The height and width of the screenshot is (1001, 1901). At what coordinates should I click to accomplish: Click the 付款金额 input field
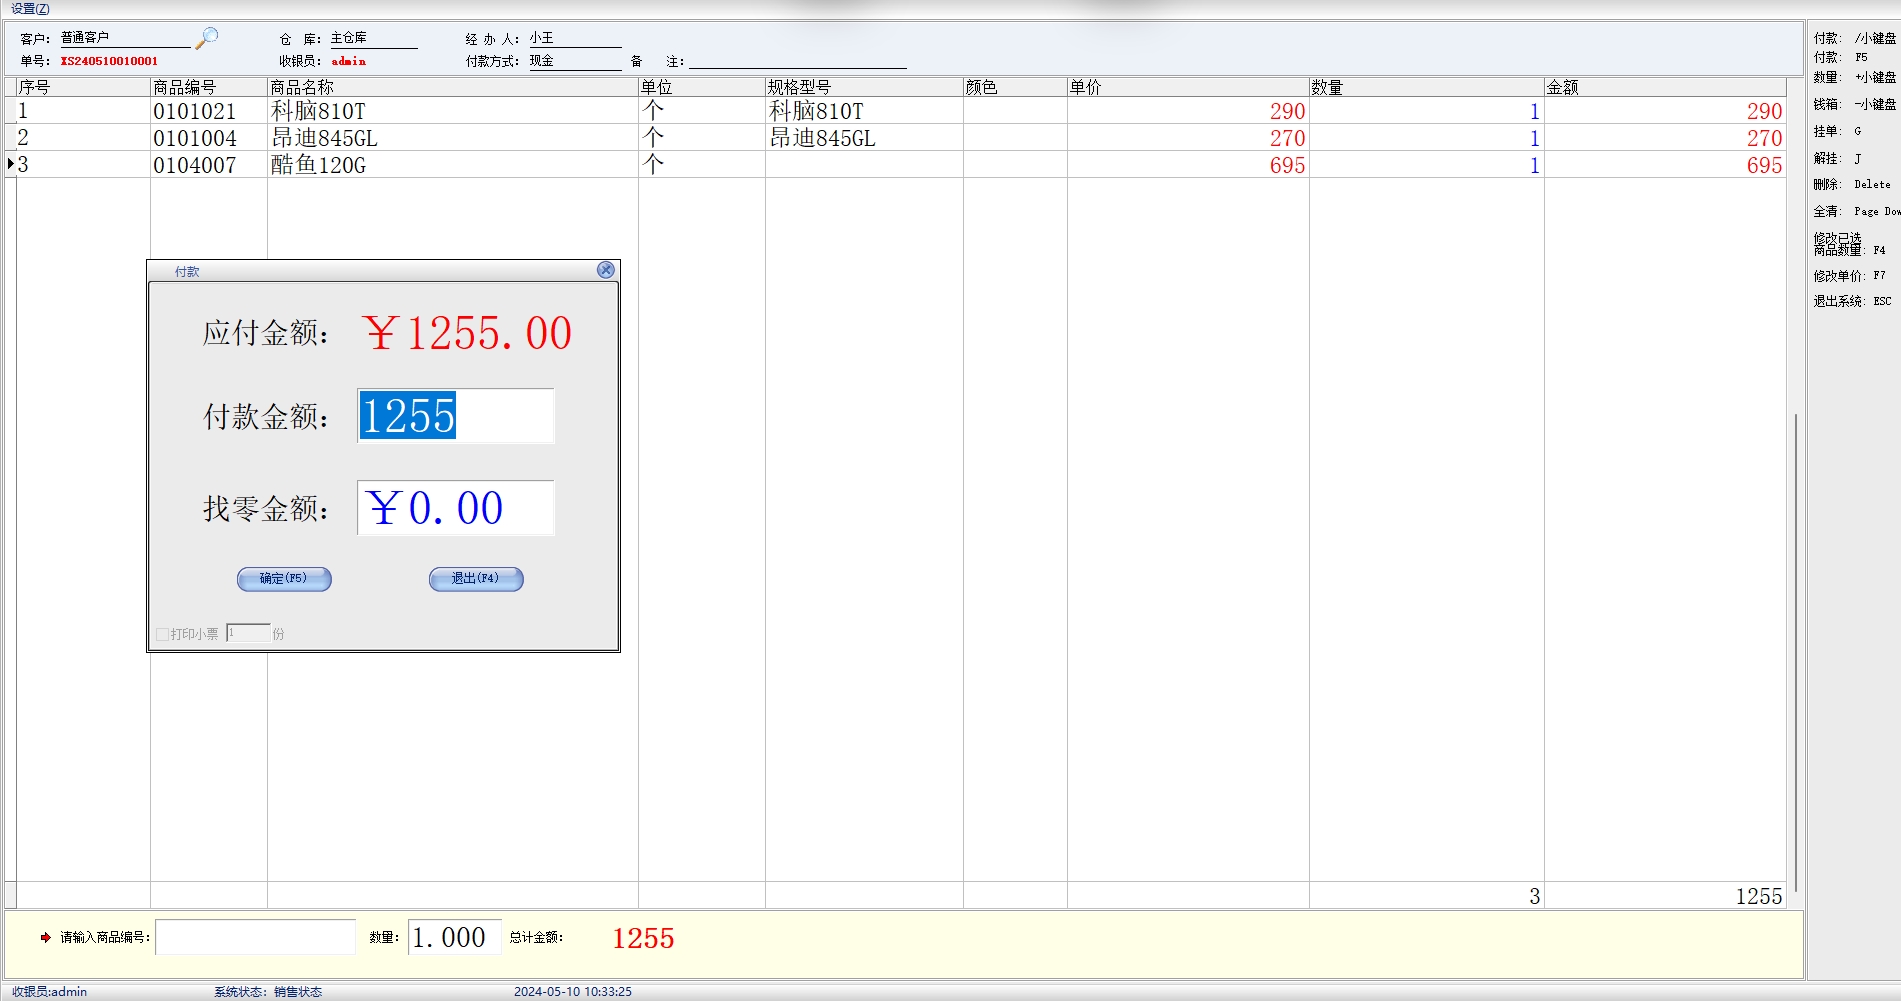[x=455, y=416]
